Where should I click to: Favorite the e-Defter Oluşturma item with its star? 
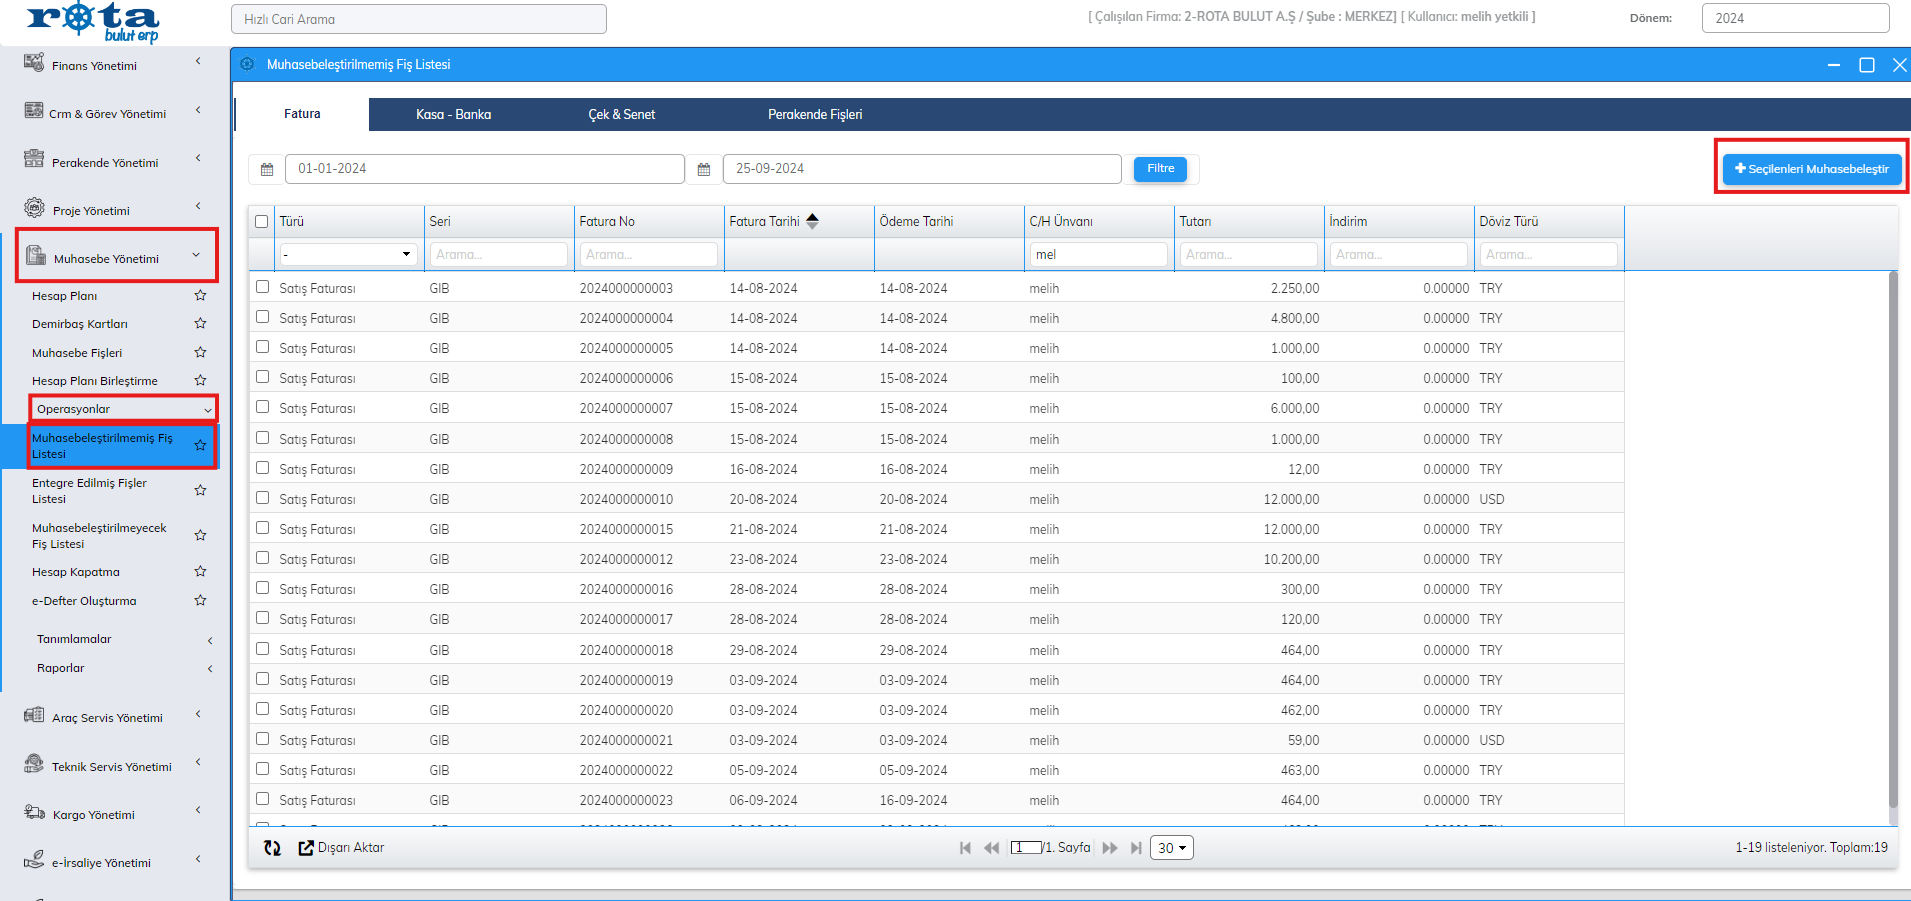(200, 601)
